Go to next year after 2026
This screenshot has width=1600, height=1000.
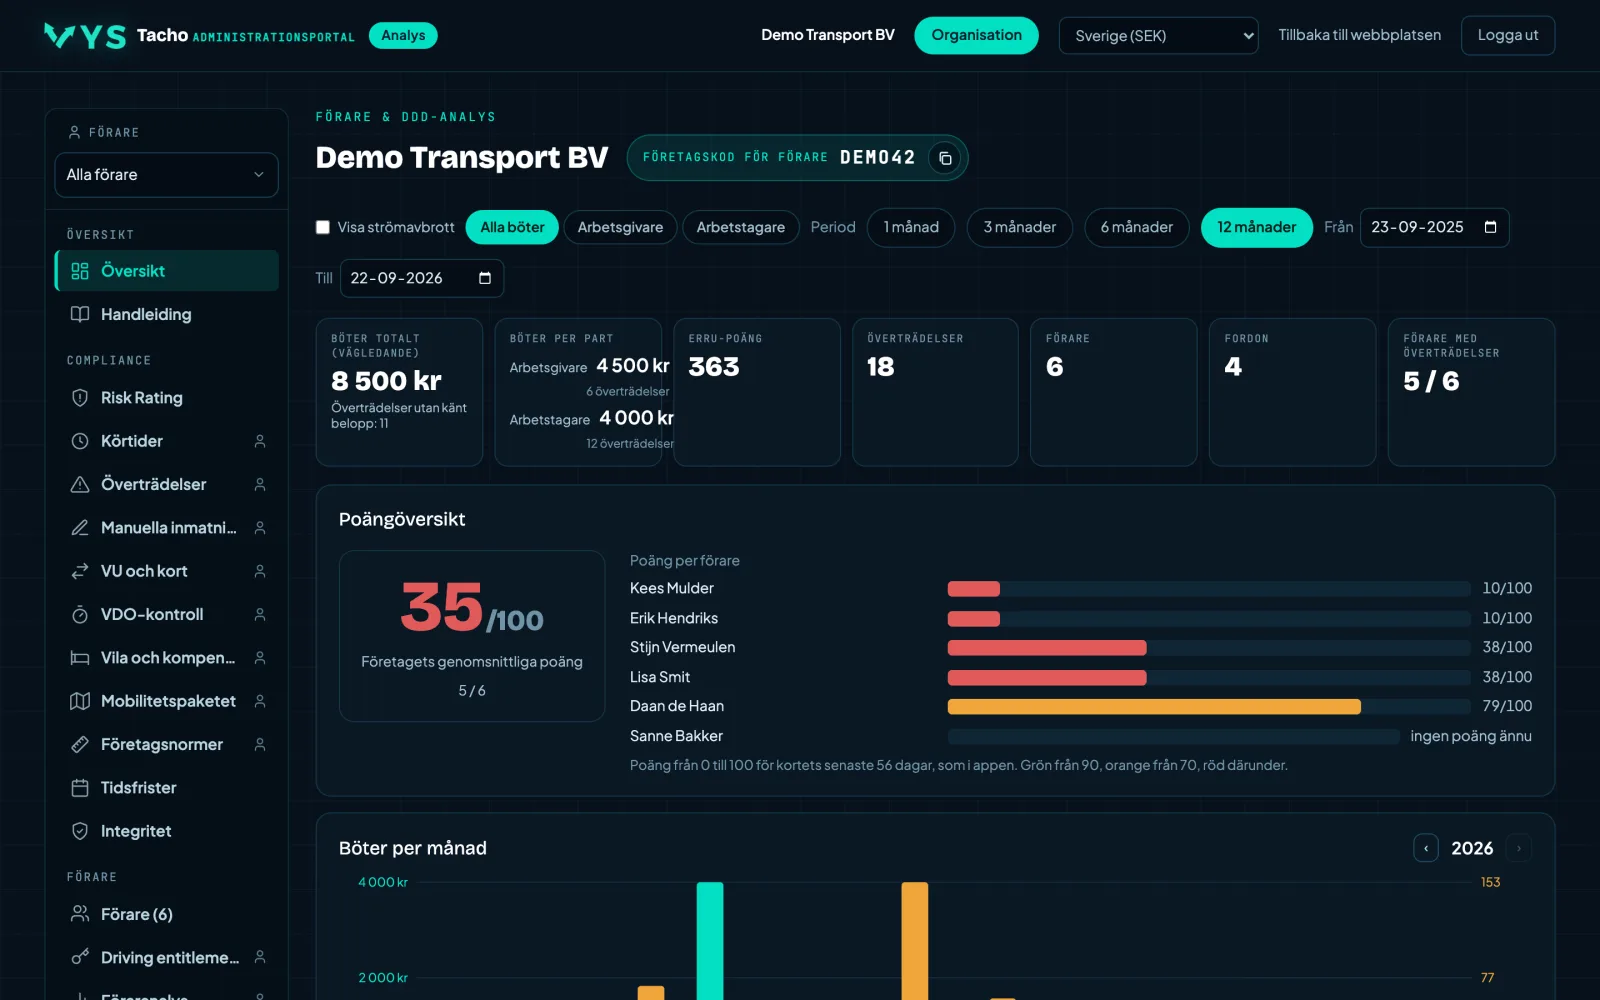point(1518,848)
